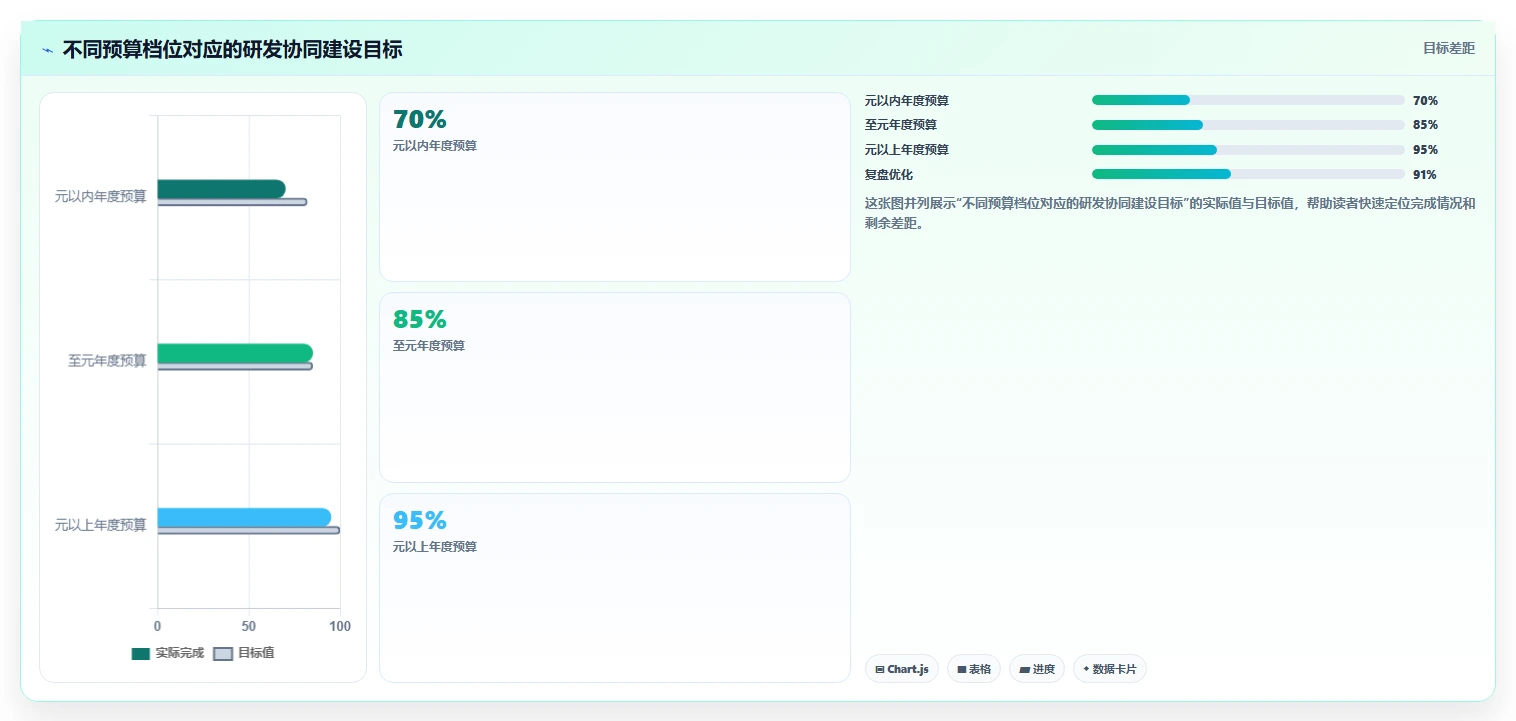The height and width of the screenshot is (721, 1516).
Task: Click the 目标差距 label in header
Action: pyautogui.click(x=1449, y=48)
